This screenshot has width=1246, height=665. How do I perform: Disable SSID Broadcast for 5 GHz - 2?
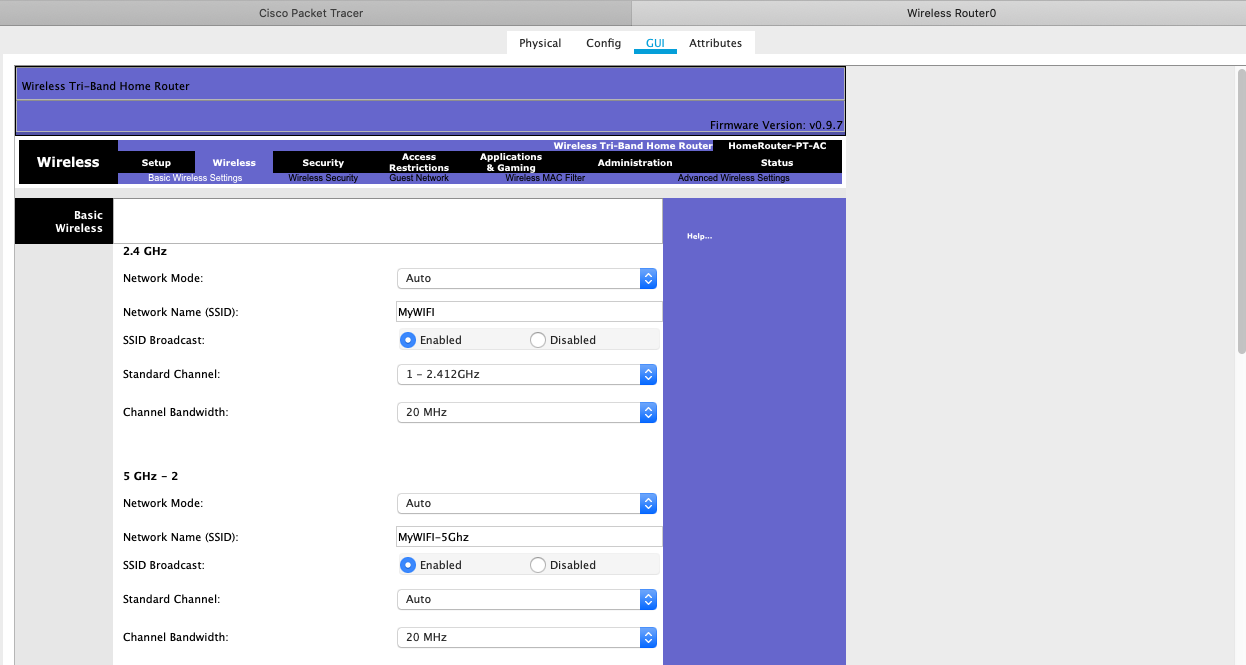(538, 565)
